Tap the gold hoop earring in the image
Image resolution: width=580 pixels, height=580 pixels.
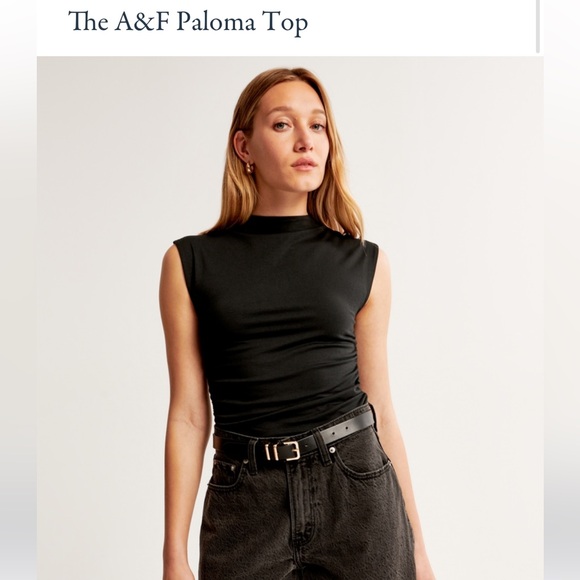point(249,168)
